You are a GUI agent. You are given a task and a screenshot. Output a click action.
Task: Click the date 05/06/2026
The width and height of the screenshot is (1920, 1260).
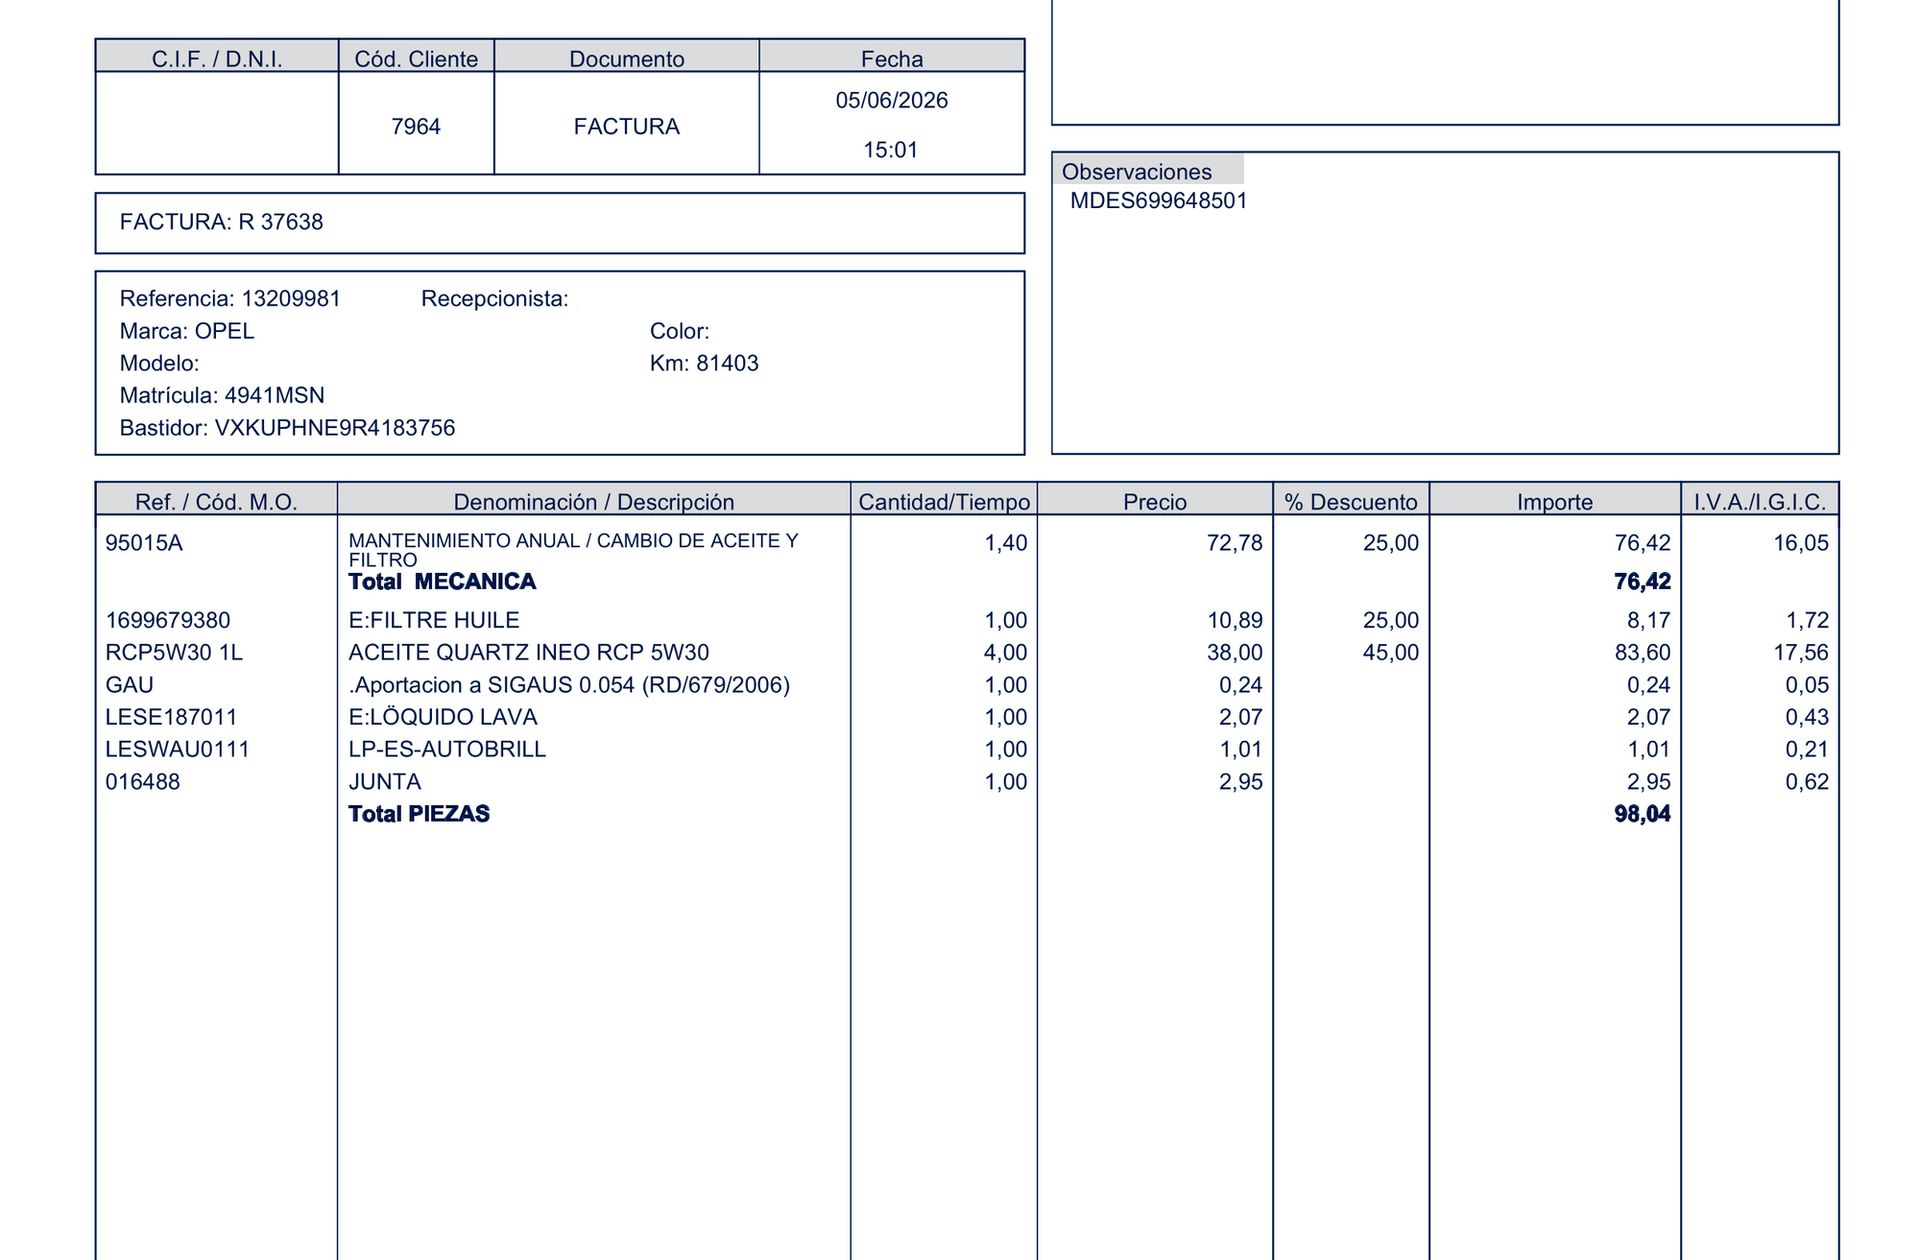click(x=892, y=100)
